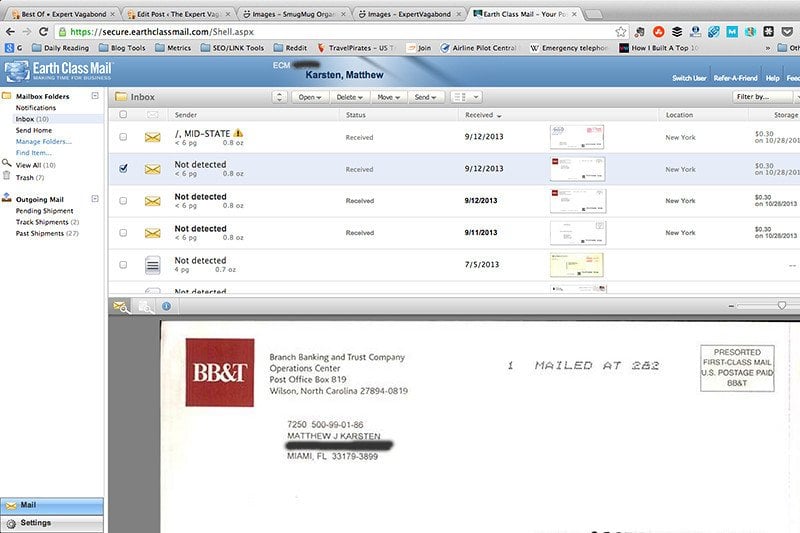Reload the page with refresh icon
Image resolution: width=800 pixels, height=533 pixels.
(x=43, y=32)
